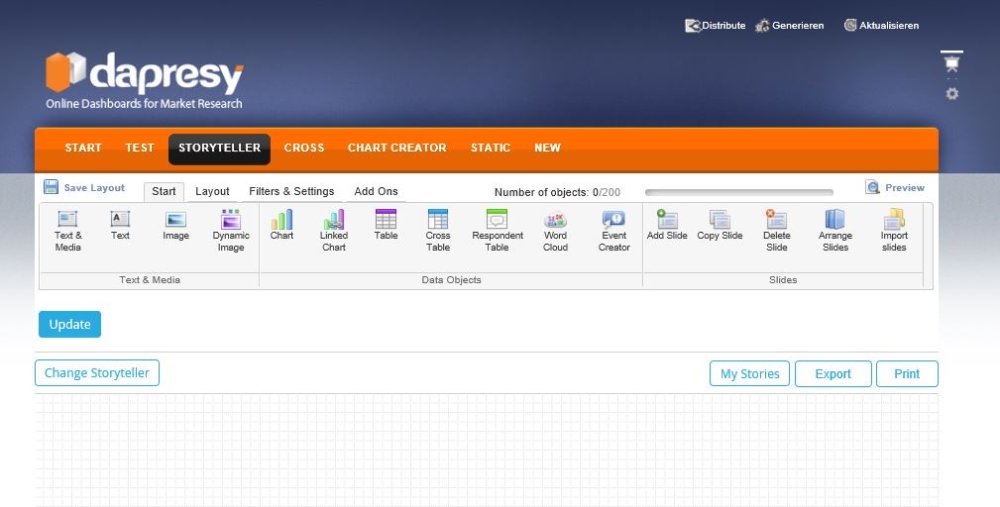Add a Cross Table object
This screenshot has width=1000, height=507.
pyautogui.click(x=438, y=231)
